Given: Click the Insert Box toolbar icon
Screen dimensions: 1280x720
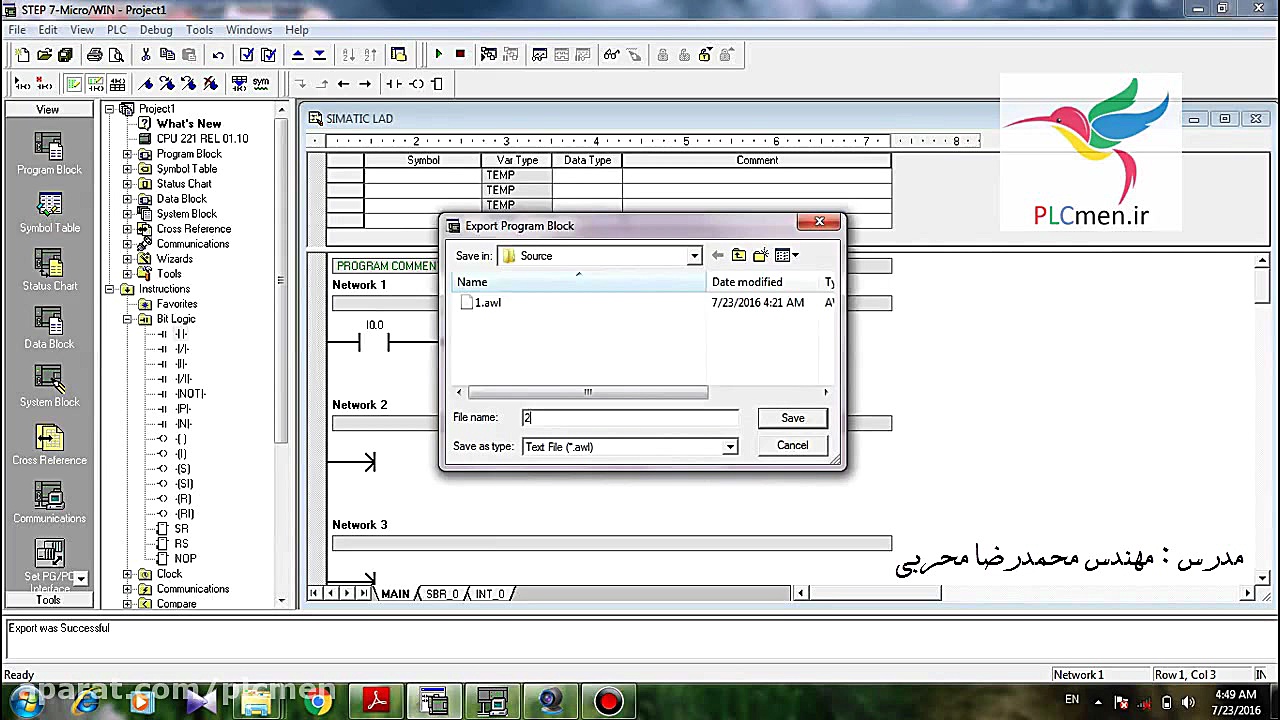Looking at the screenshot, I should (x=437, y=84).
